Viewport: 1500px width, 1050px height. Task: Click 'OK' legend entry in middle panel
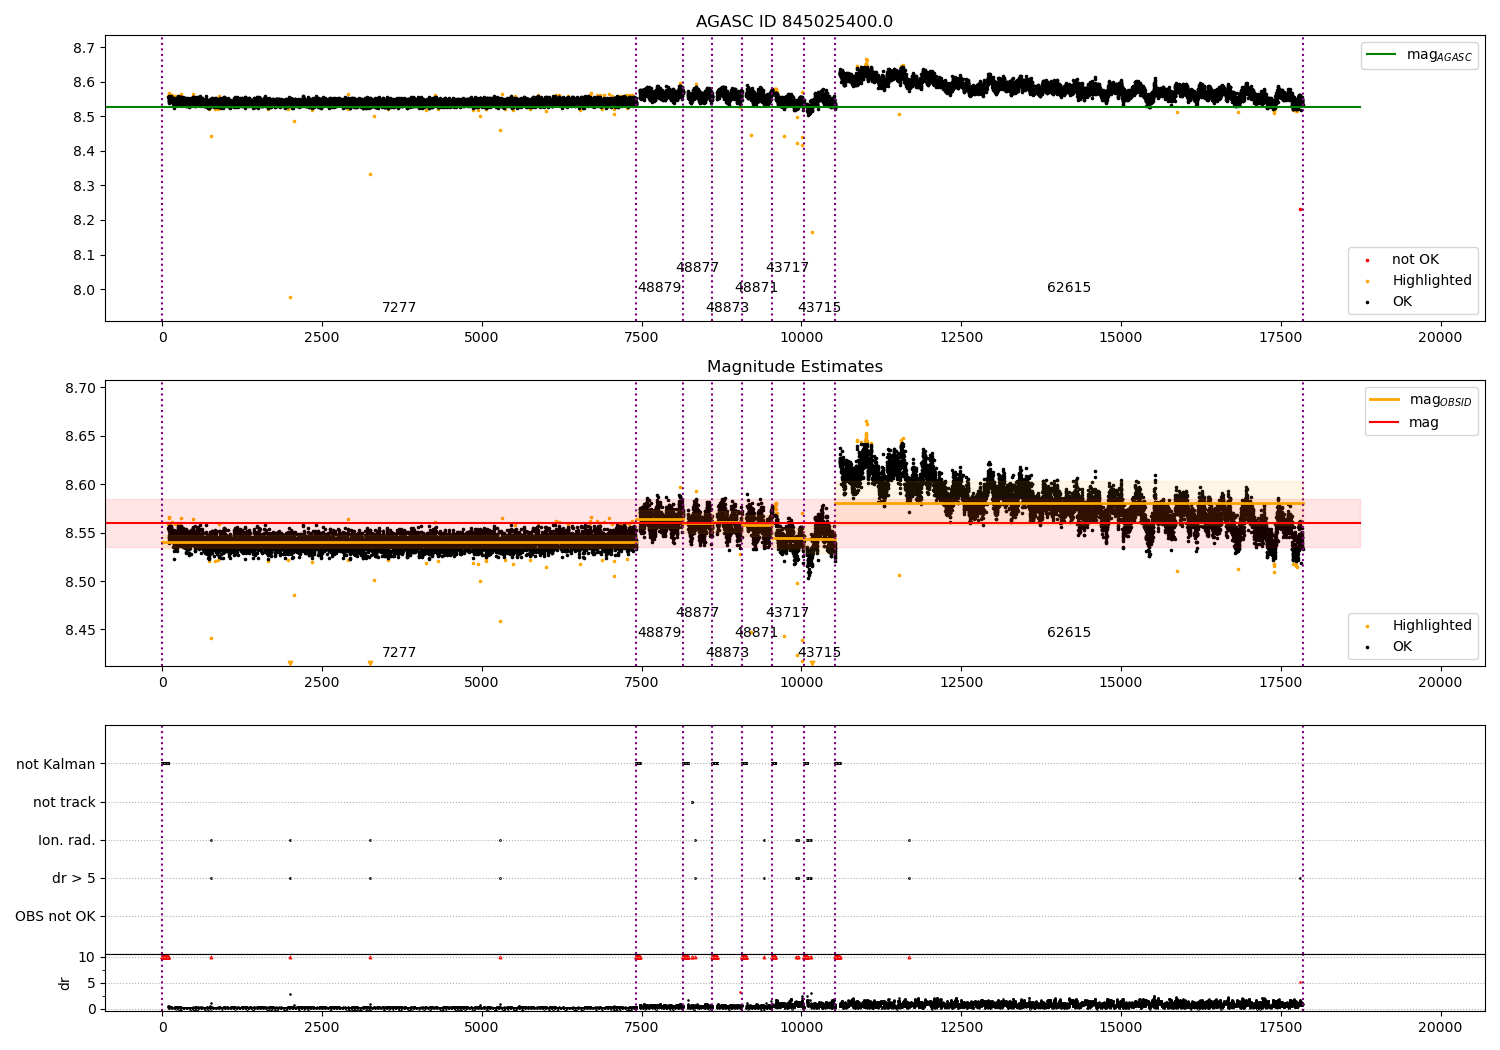click(x=1390, y=647)
